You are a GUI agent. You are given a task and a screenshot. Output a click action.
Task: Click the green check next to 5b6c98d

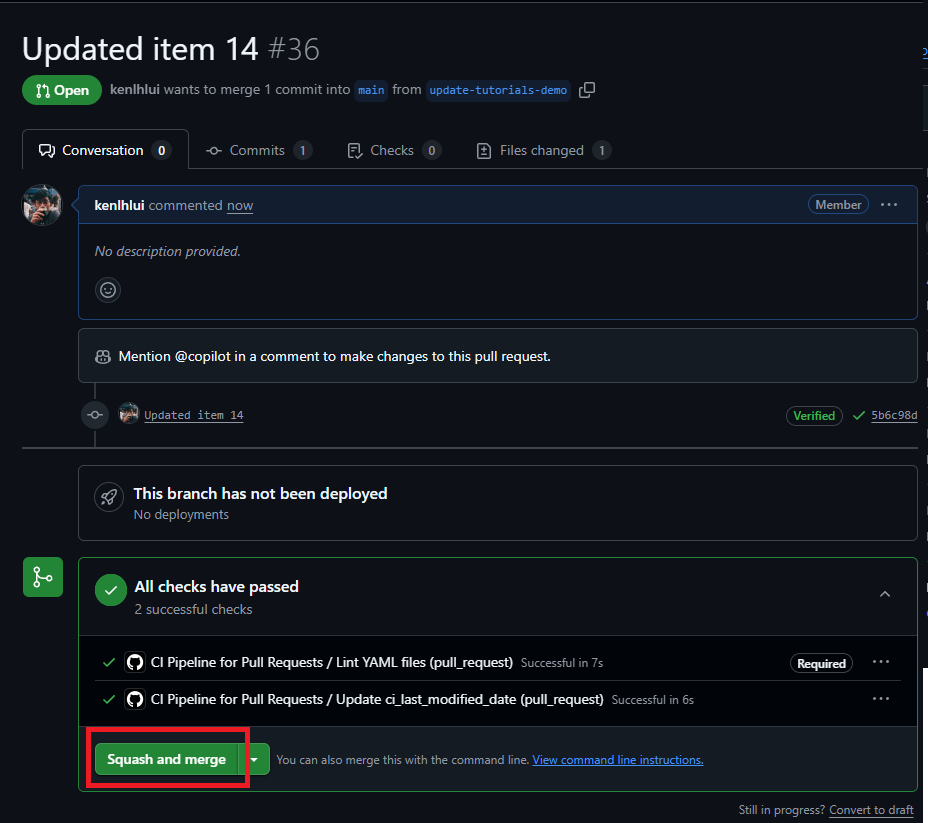pyautogui.click(x=859, y=415)
